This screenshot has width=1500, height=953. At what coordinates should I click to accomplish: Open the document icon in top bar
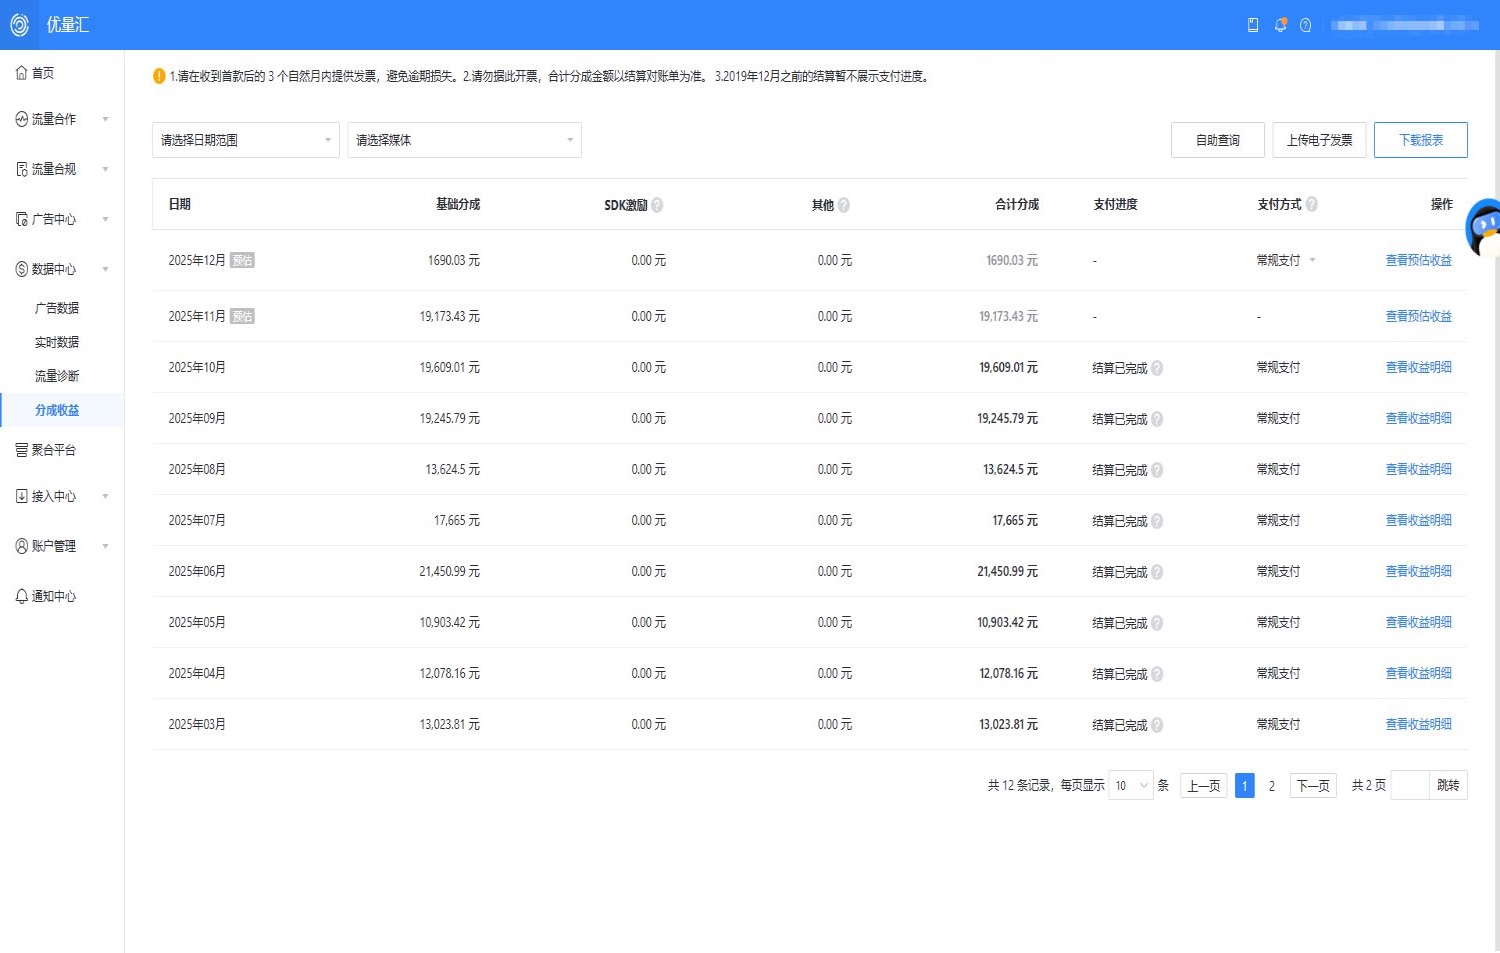click(1253, 25)
